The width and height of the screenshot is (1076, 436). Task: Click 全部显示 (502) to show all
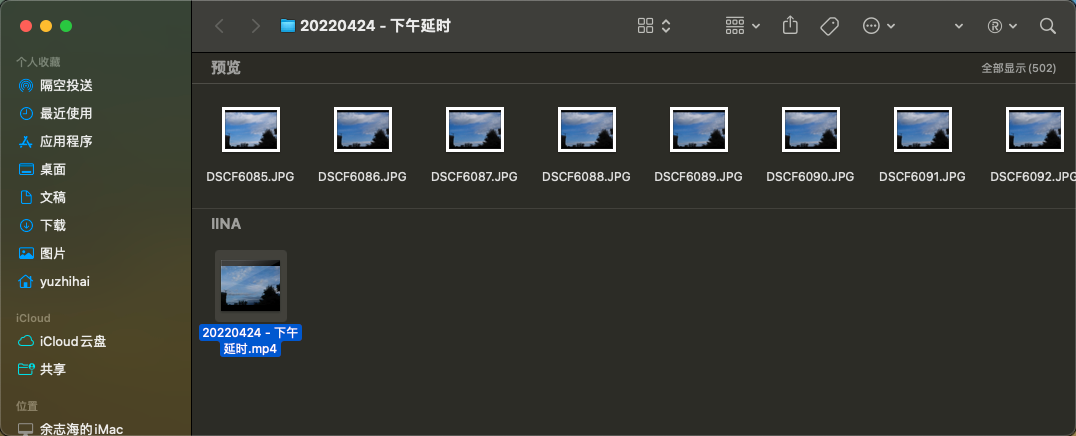click(x=1018, y=68)
